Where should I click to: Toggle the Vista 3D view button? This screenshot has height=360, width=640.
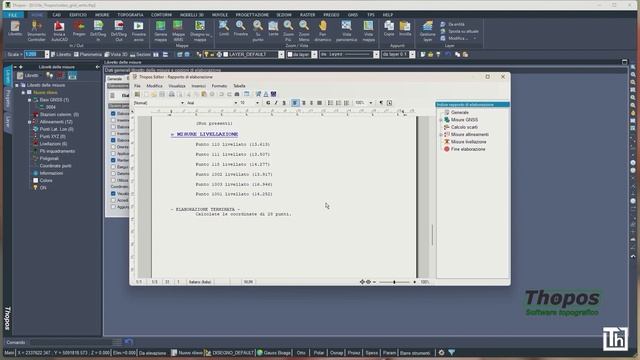tap(116, 54)
